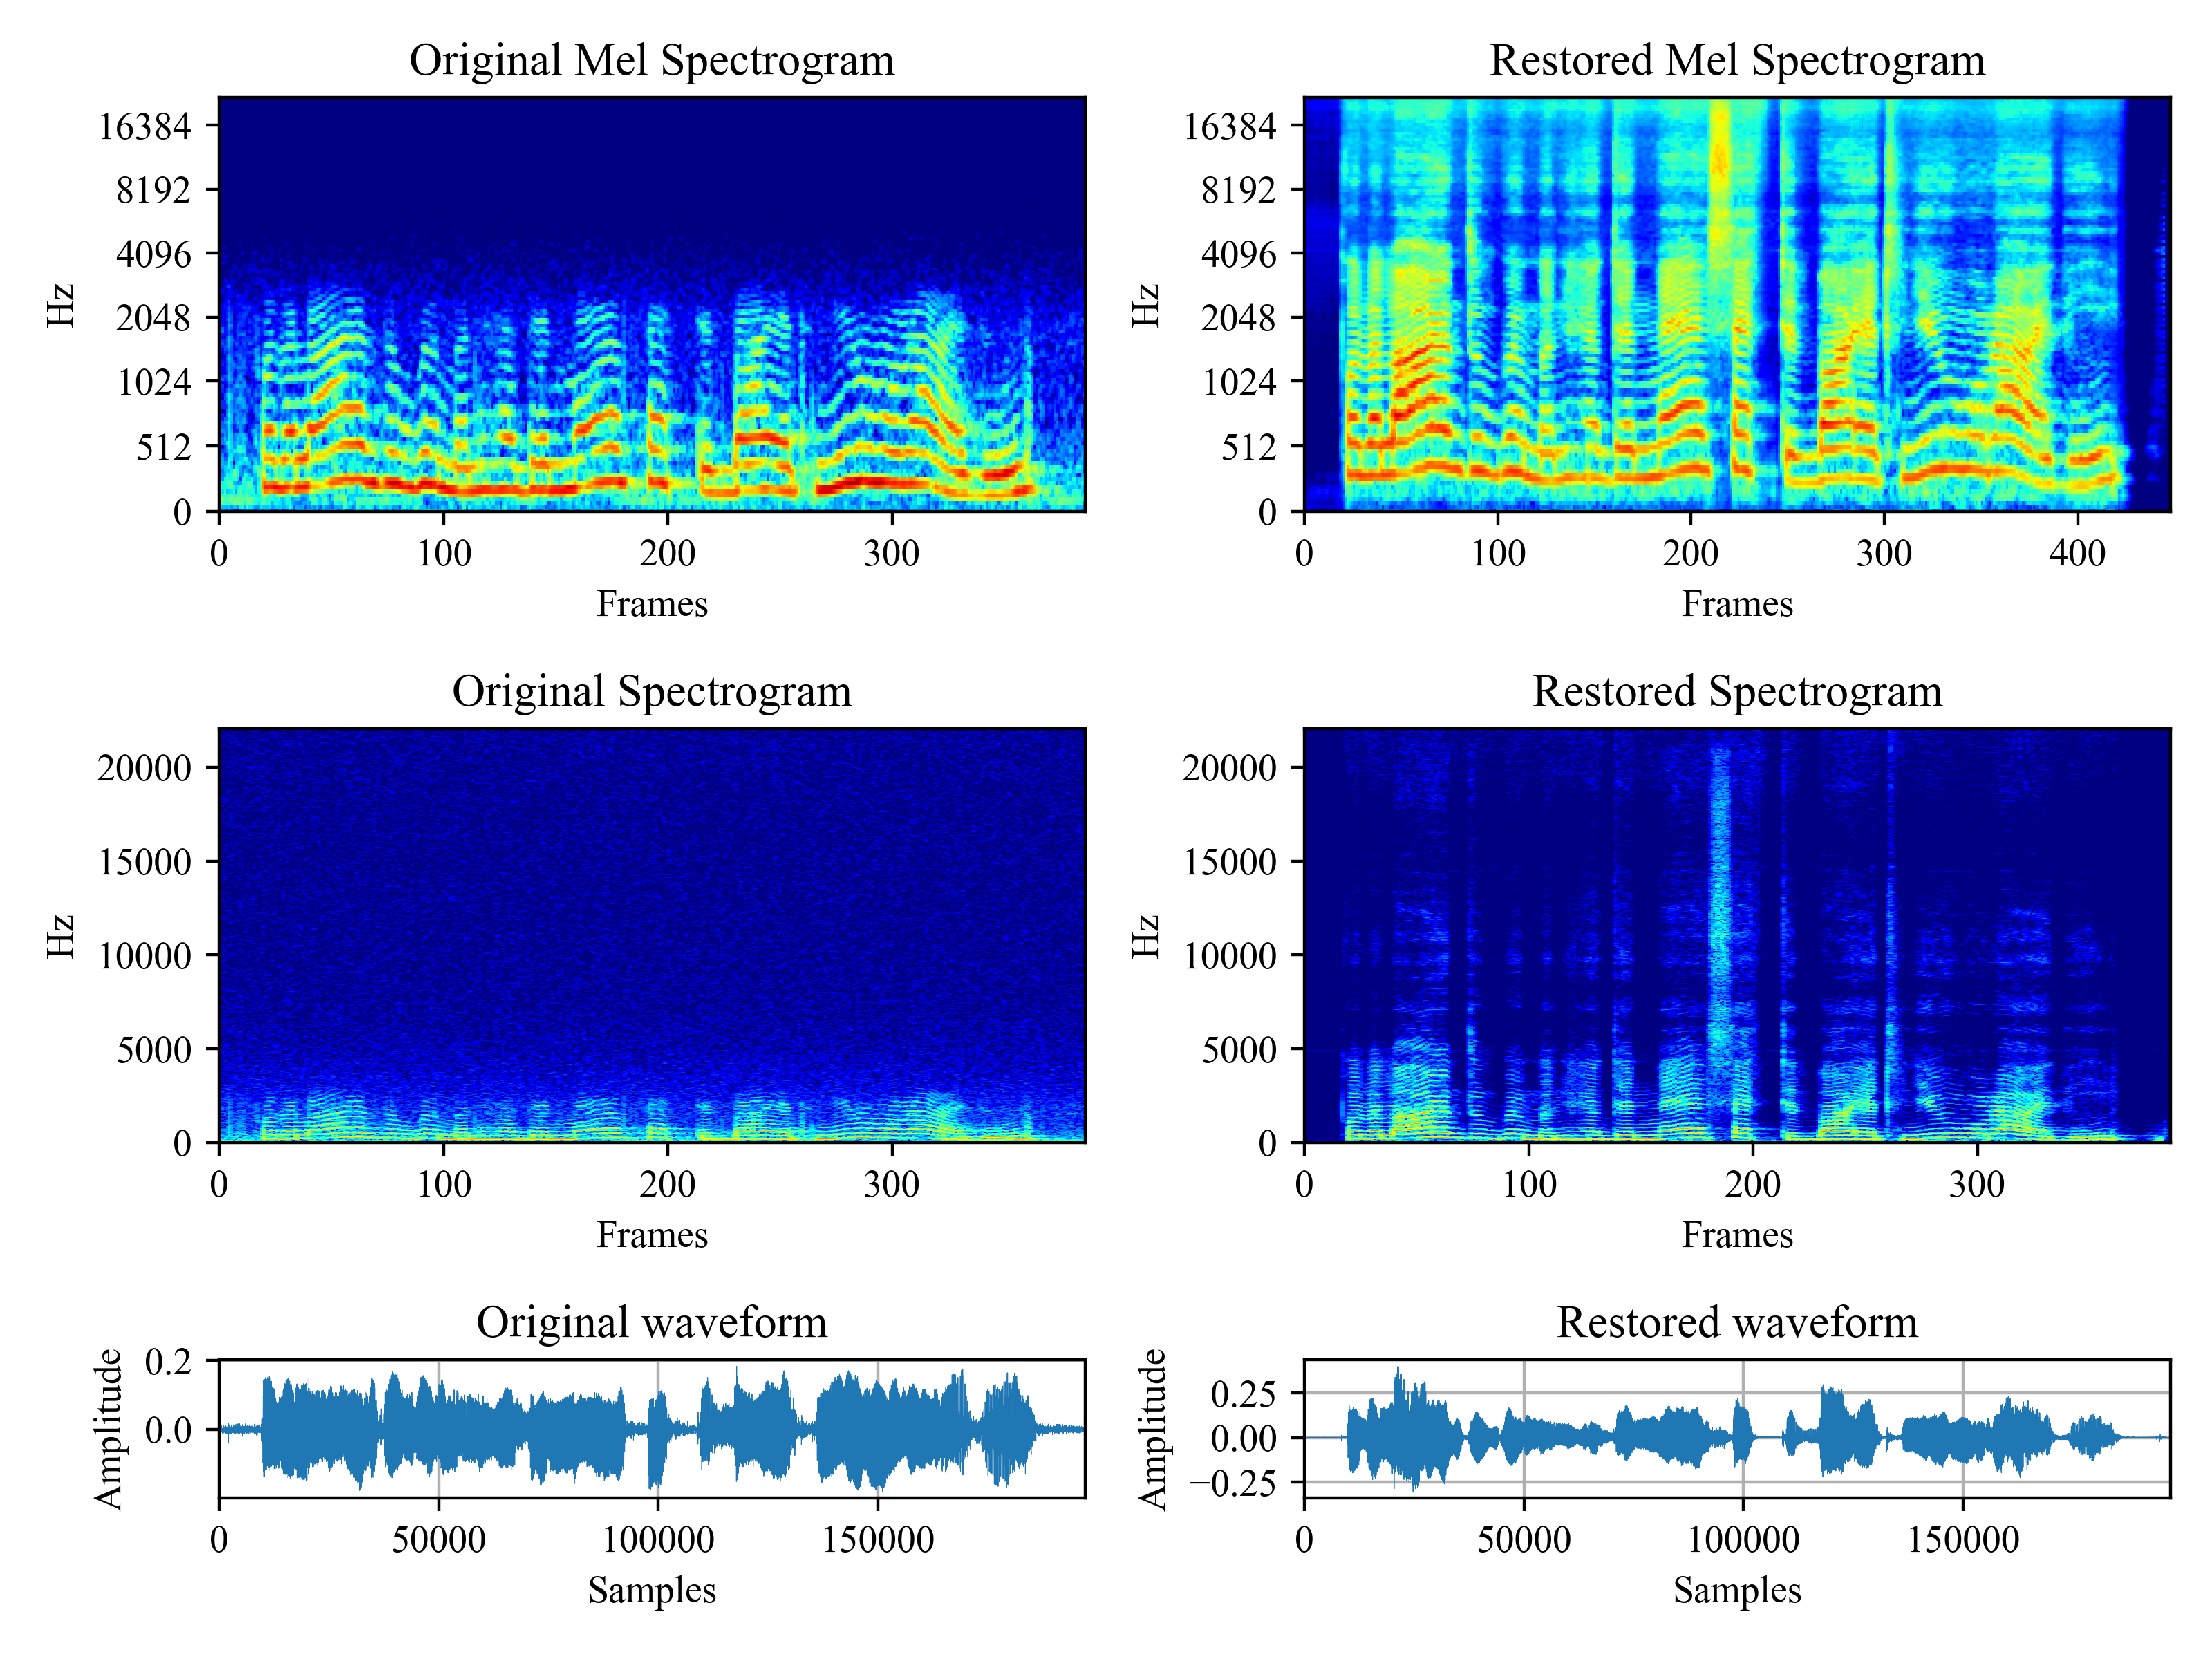The width and height of the screenshot is (2212, 1659).
Task: Click 'Hz' axis label of Restored Spectrogram
Action: pyautogui.click(x=1145, y=936)
